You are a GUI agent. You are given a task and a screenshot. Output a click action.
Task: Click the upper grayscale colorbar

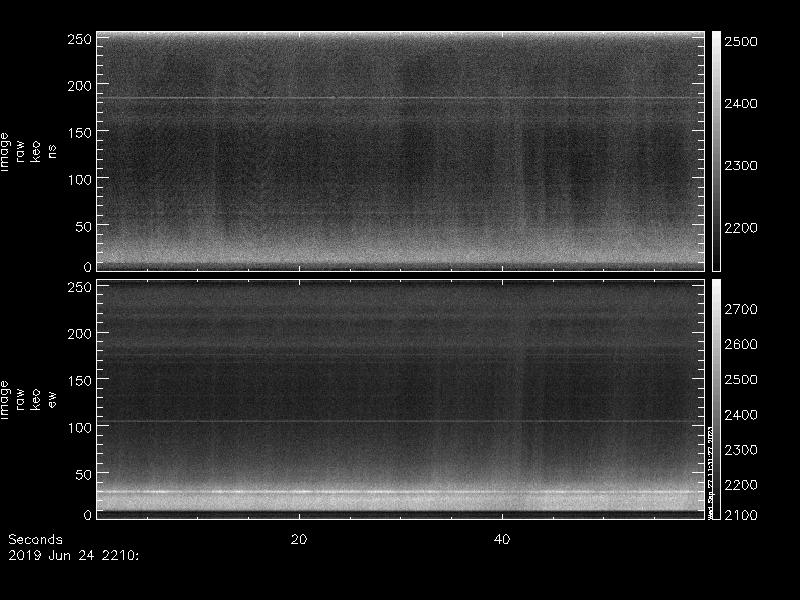(x=716, y=151)
